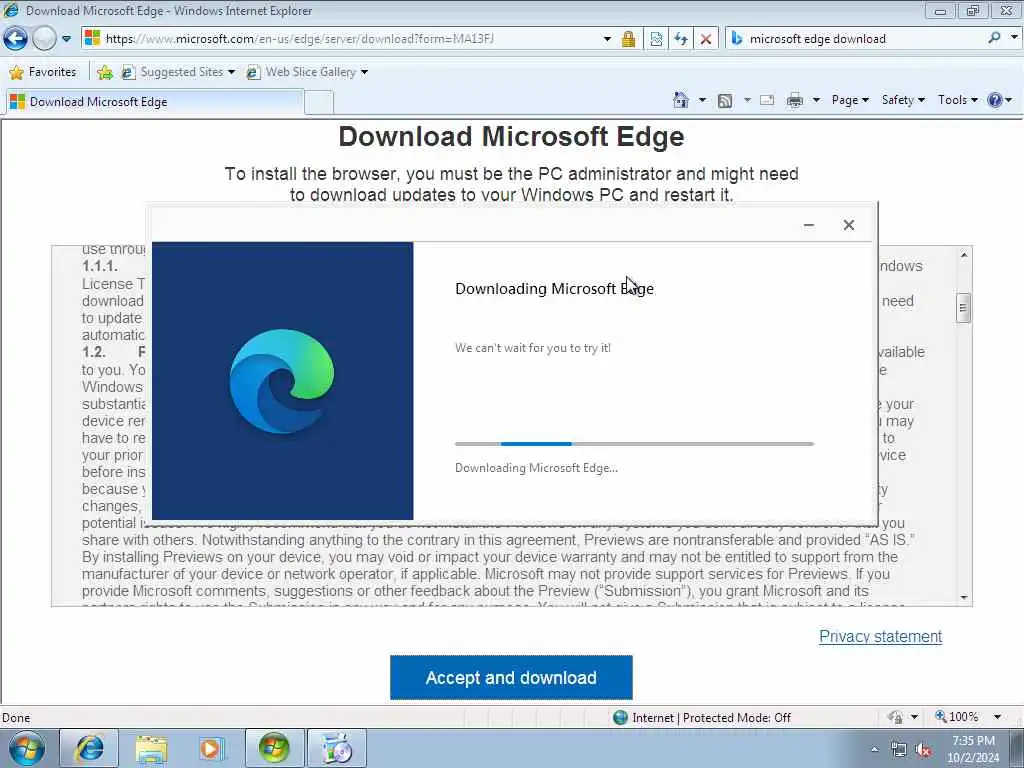Screen dimensions: 1024x768
Task: Click the red Stop loading icon
Action: [x=705, y=39]
